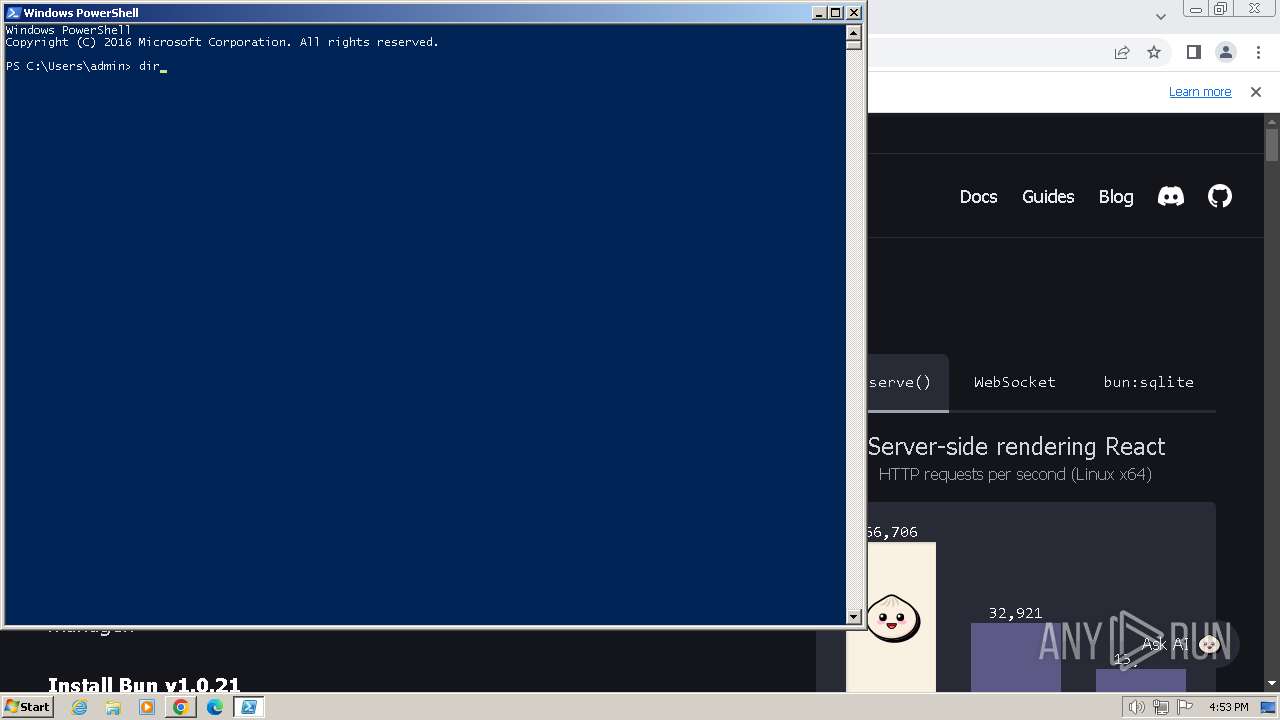Open network status tray icon
This screenshot has height=720, width=1280.
pyautogui.click(x=1160, y=707)
